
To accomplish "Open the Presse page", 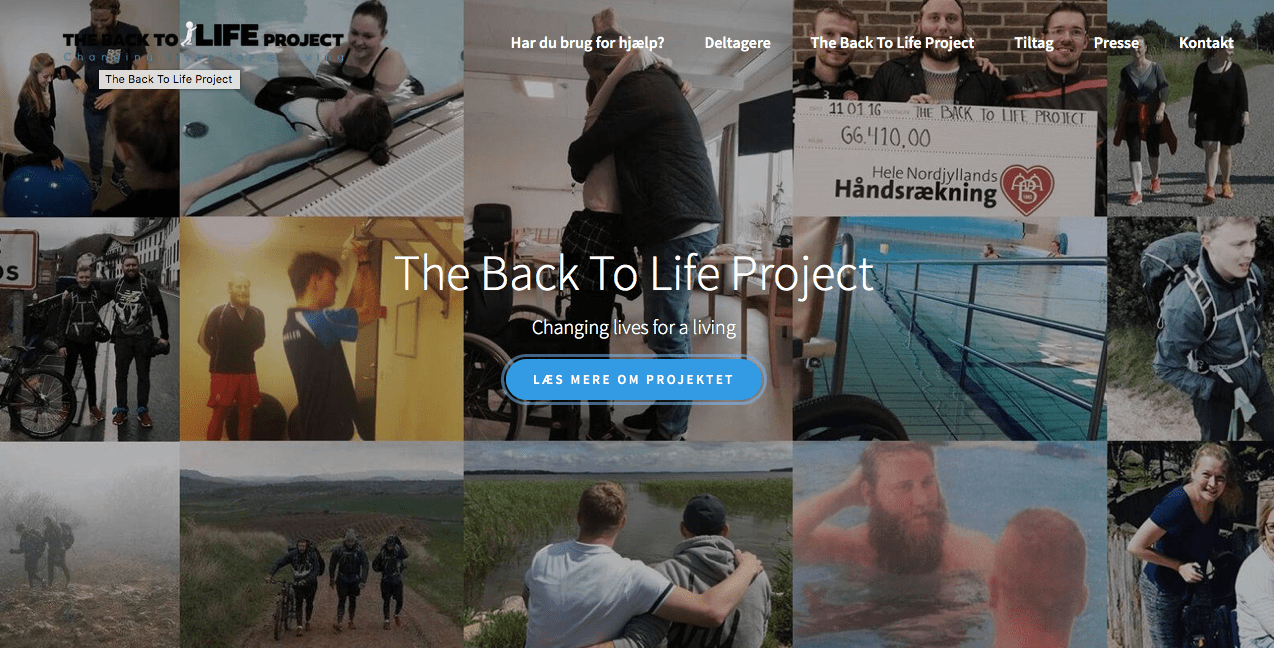I will click(1116, 43).
